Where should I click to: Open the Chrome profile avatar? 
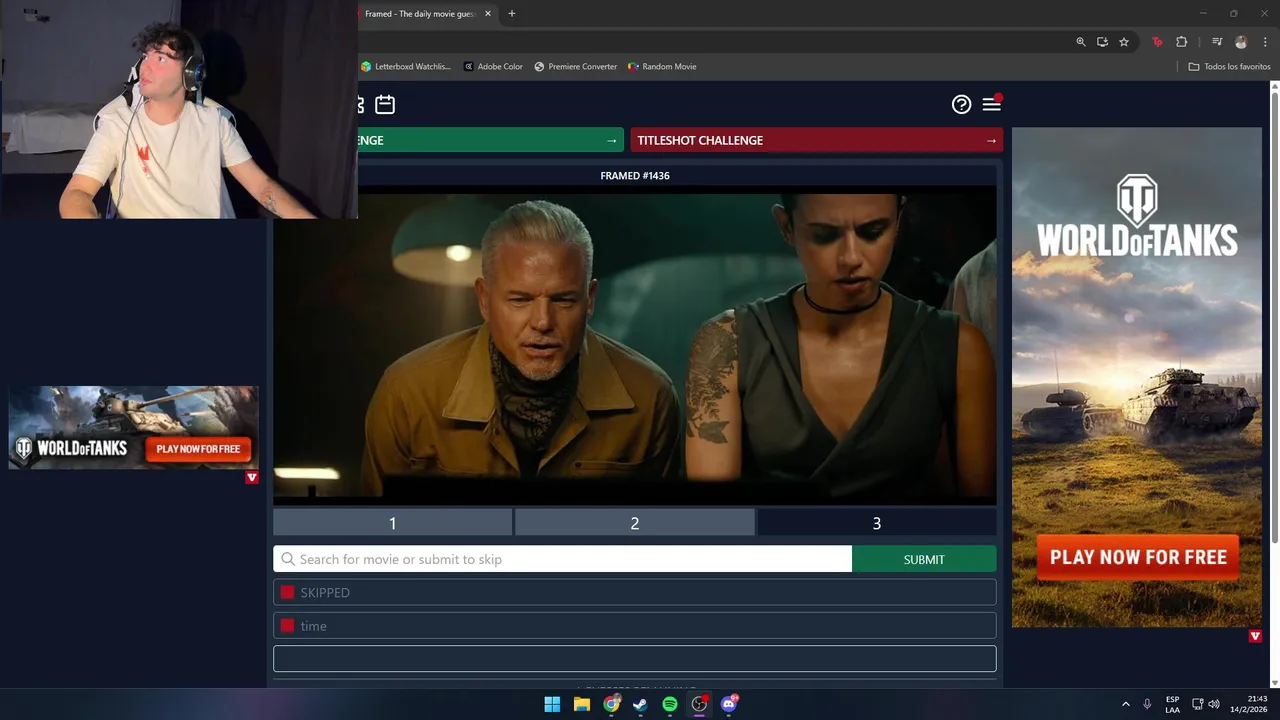(1241, 42)
